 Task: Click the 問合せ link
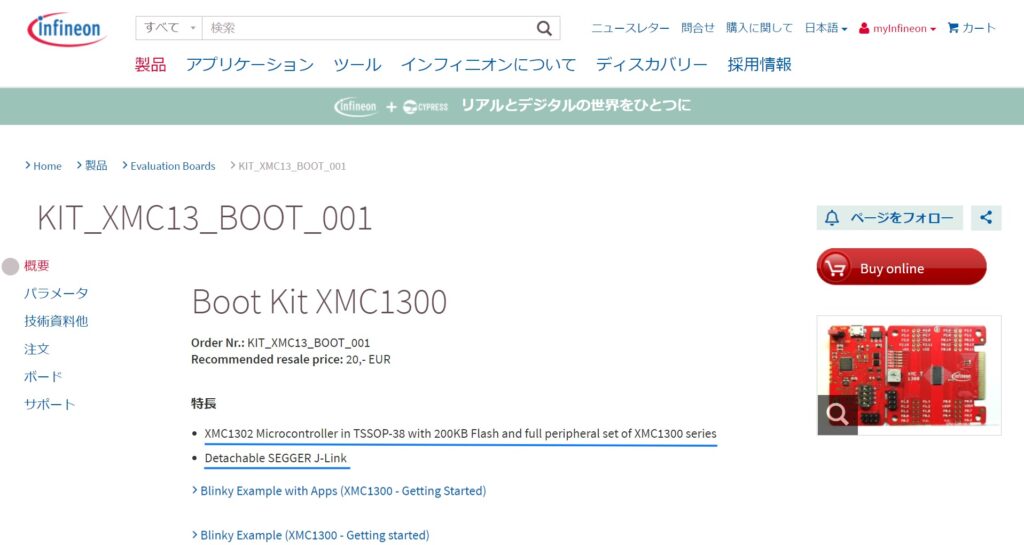(x=697, y=28)
